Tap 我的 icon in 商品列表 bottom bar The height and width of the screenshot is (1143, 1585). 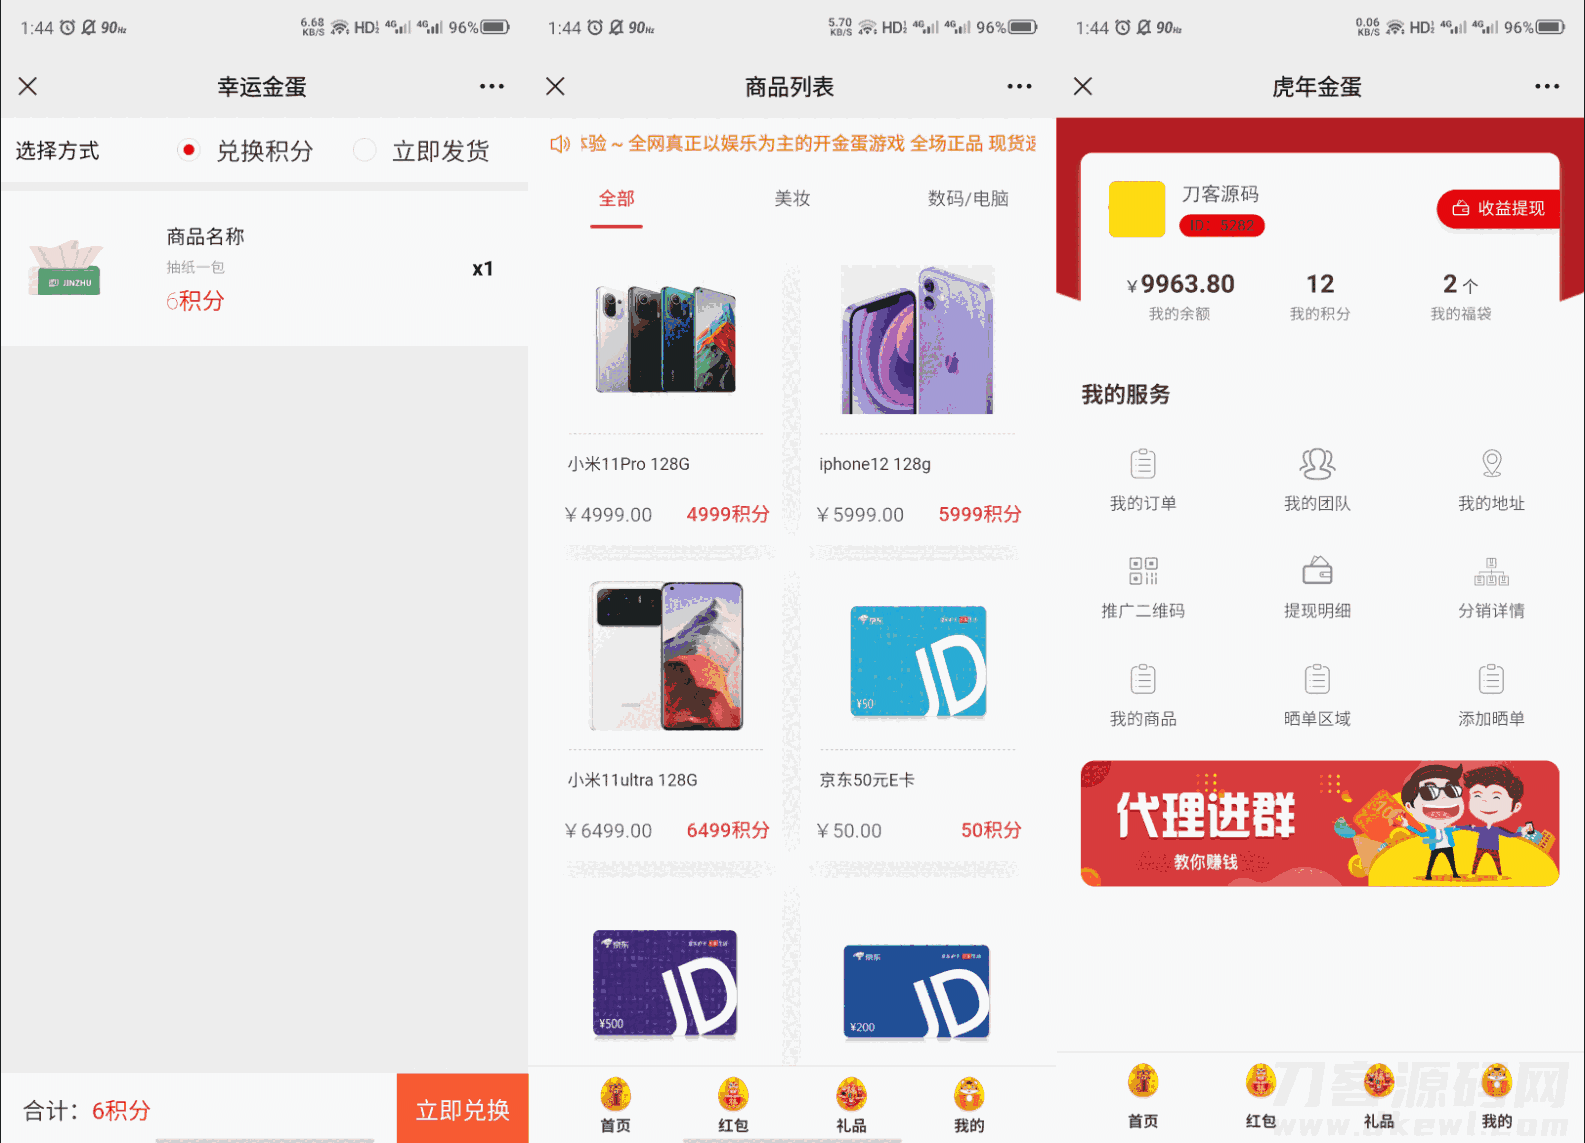pos(969,1095)
